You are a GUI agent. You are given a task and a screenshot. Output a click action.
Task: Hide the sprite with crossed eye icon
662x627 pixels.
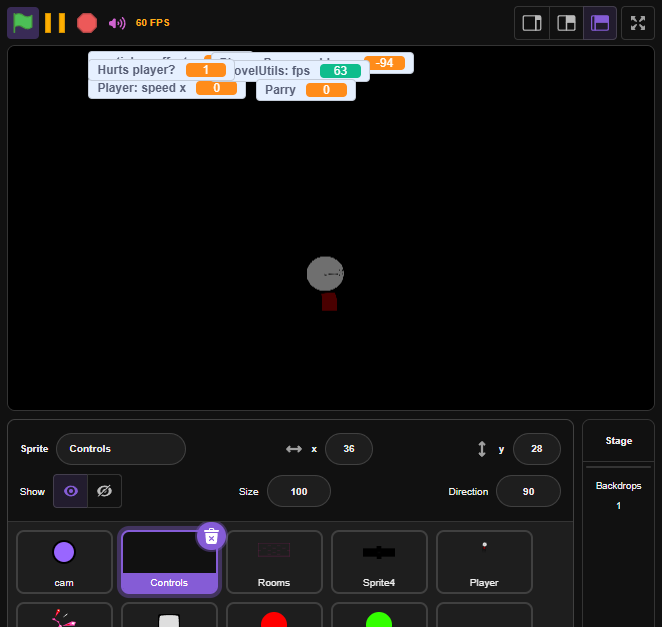pyautogui.click(x=104, y=491)
